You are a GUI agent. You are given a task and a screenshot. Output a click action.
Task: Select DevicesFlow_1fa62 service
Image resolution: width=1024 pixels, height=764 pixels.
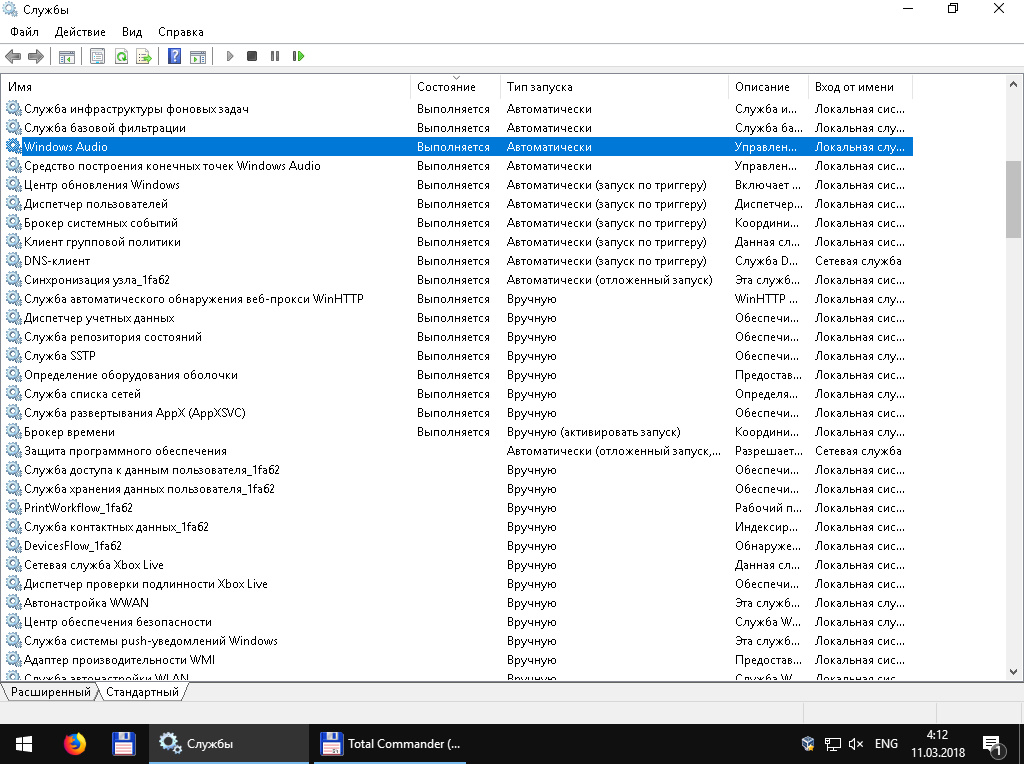(x=73, y=546)
